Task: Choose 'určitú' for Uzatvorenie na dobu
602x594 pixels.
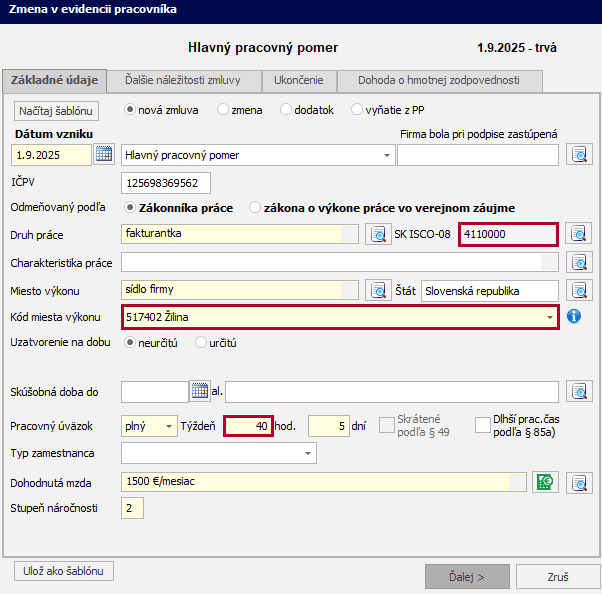Action: coord(200,343)
